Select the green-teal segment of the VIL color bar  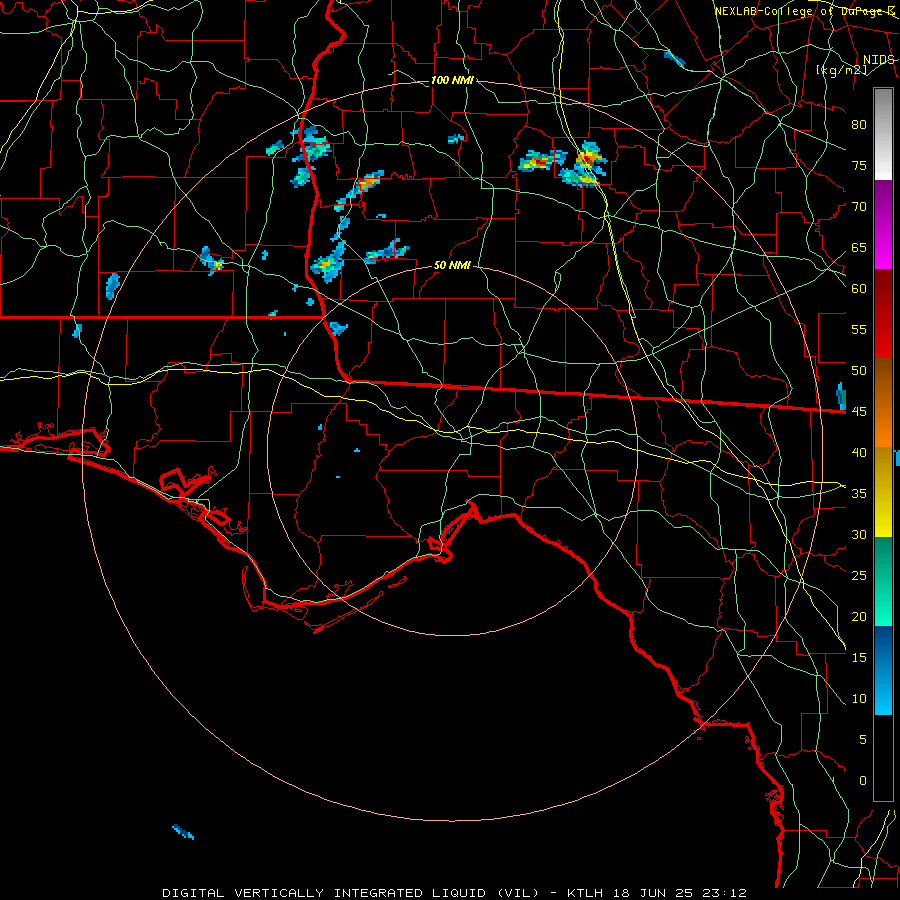(x=883, y=581)
